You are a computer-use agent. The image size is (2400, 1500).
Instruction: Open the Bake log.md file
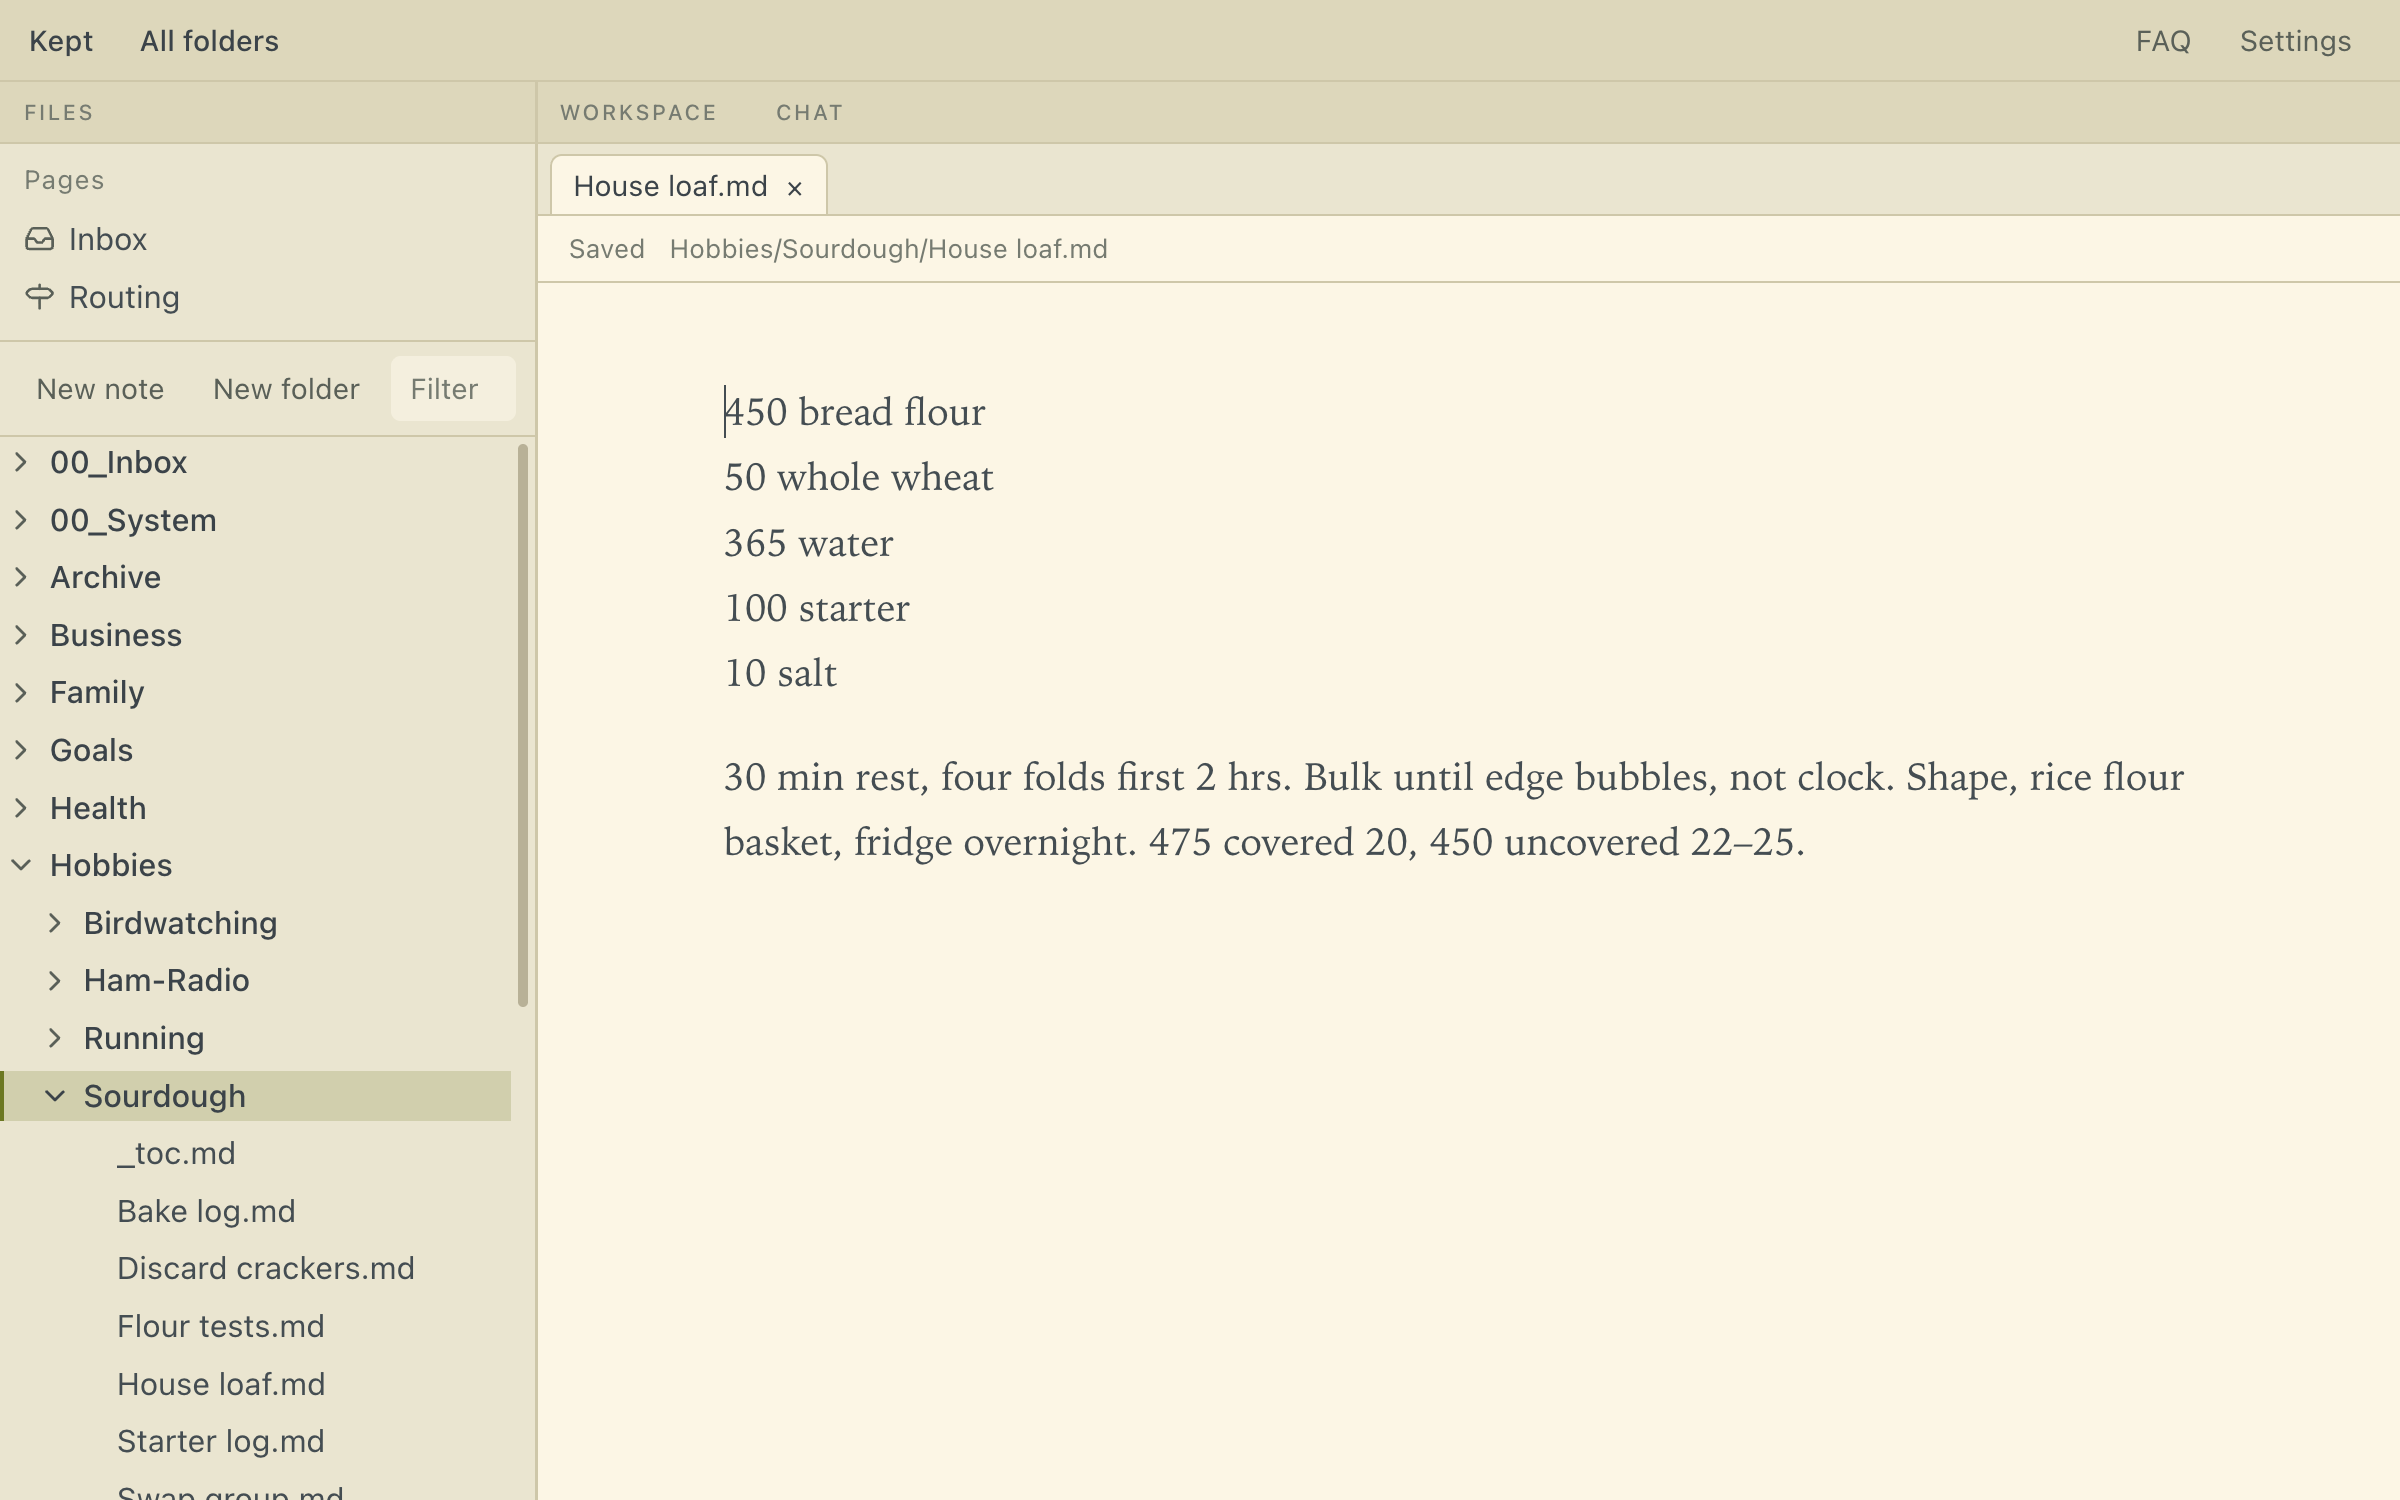coord(206,1211)
